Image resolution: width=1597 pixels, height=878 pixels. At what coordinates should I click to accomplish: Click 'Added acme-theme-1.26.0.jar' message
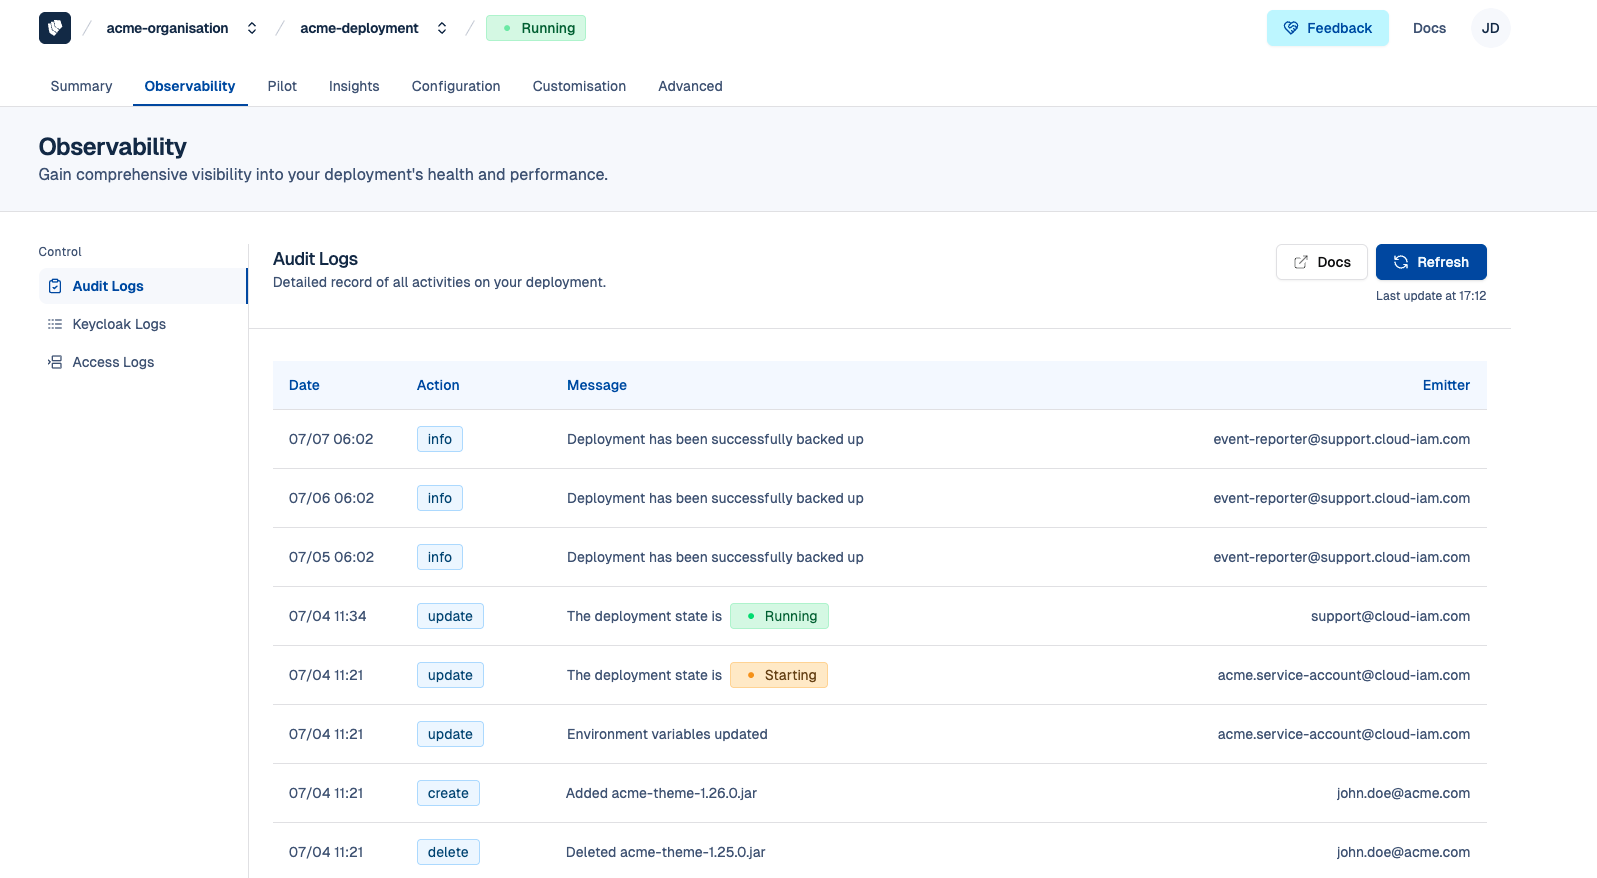(661, 793)
